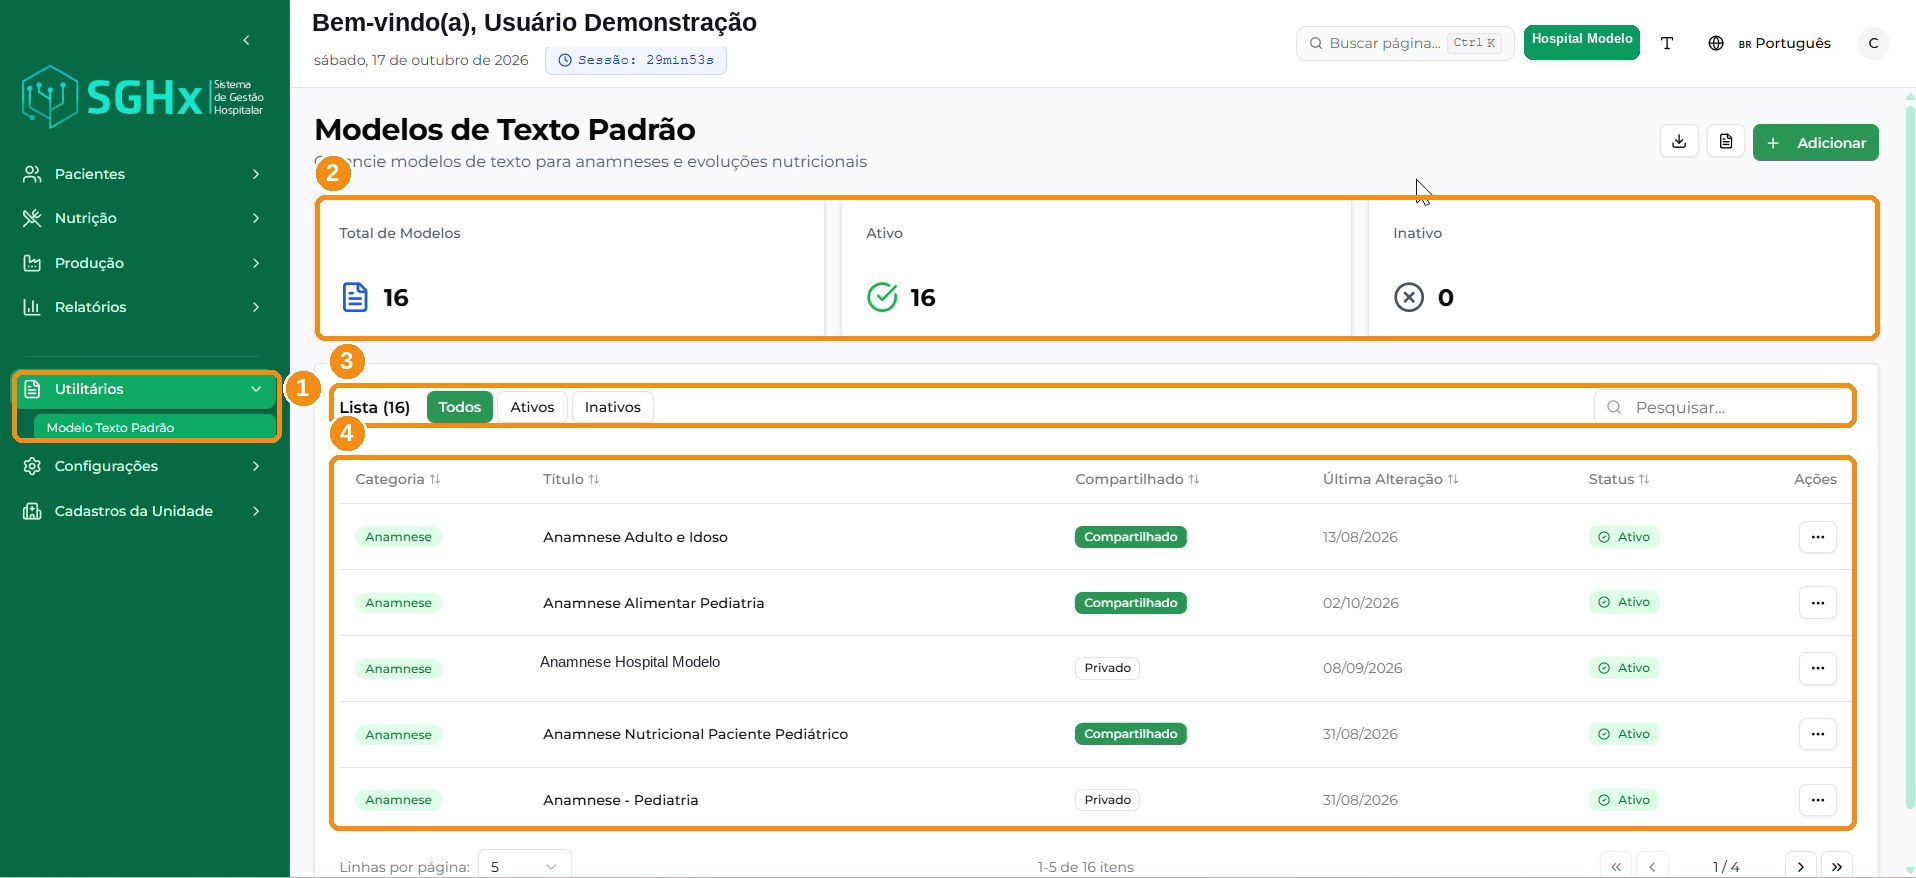This screenshot has height=878, width=1916.
Task: Jump to the first page of results
Action: pyautogui.click(x=1616, y=867)
